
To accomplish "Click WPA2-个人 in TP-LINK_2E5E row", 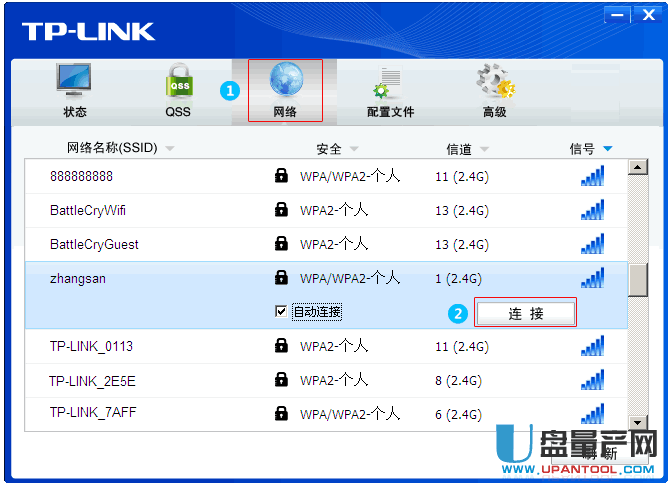I will tap(334, 380).
